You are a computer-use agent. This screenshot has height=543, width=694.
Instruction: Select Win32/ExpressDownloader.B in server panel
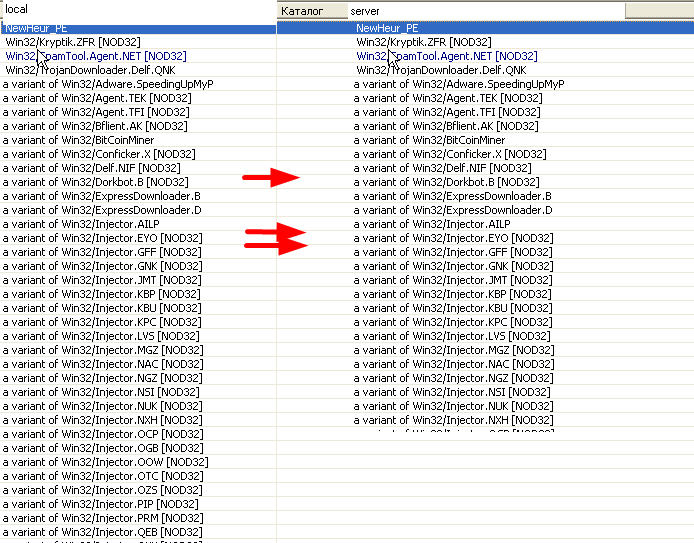coord(452,196)
